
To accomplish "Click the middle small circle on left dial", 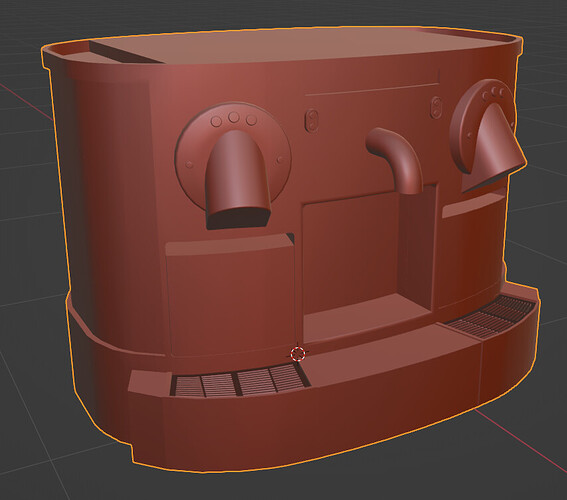I will (234, 117).
